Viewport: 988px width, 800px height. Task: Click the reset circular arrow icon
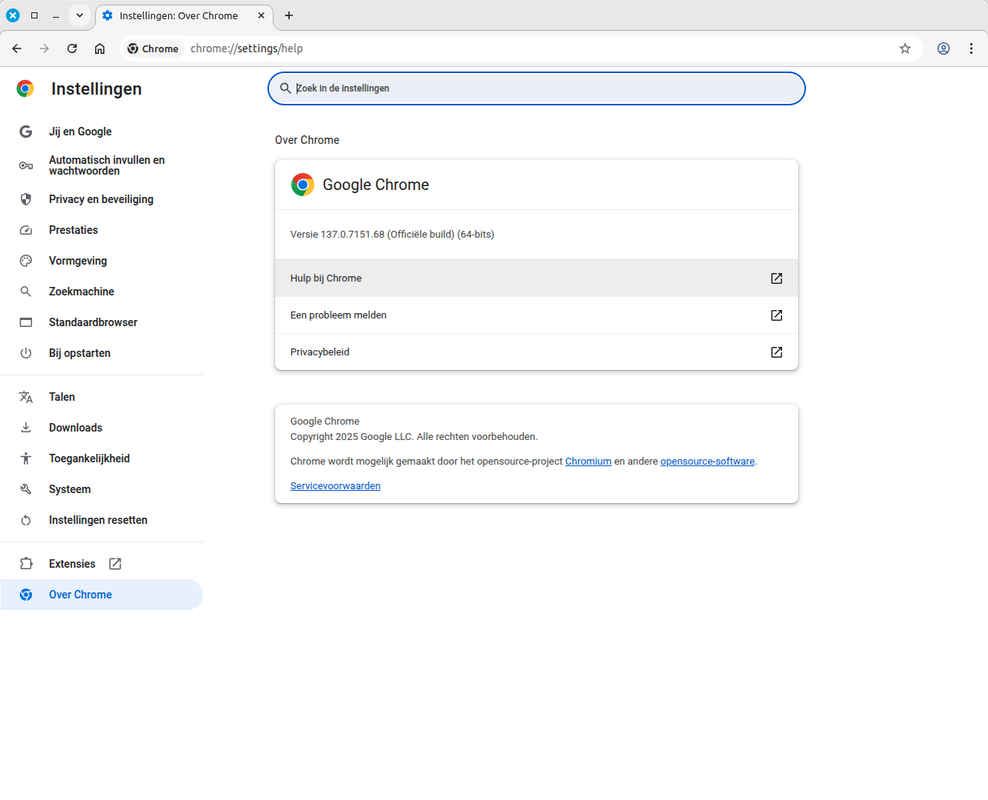pyautogui.click(x=26, y=520)
